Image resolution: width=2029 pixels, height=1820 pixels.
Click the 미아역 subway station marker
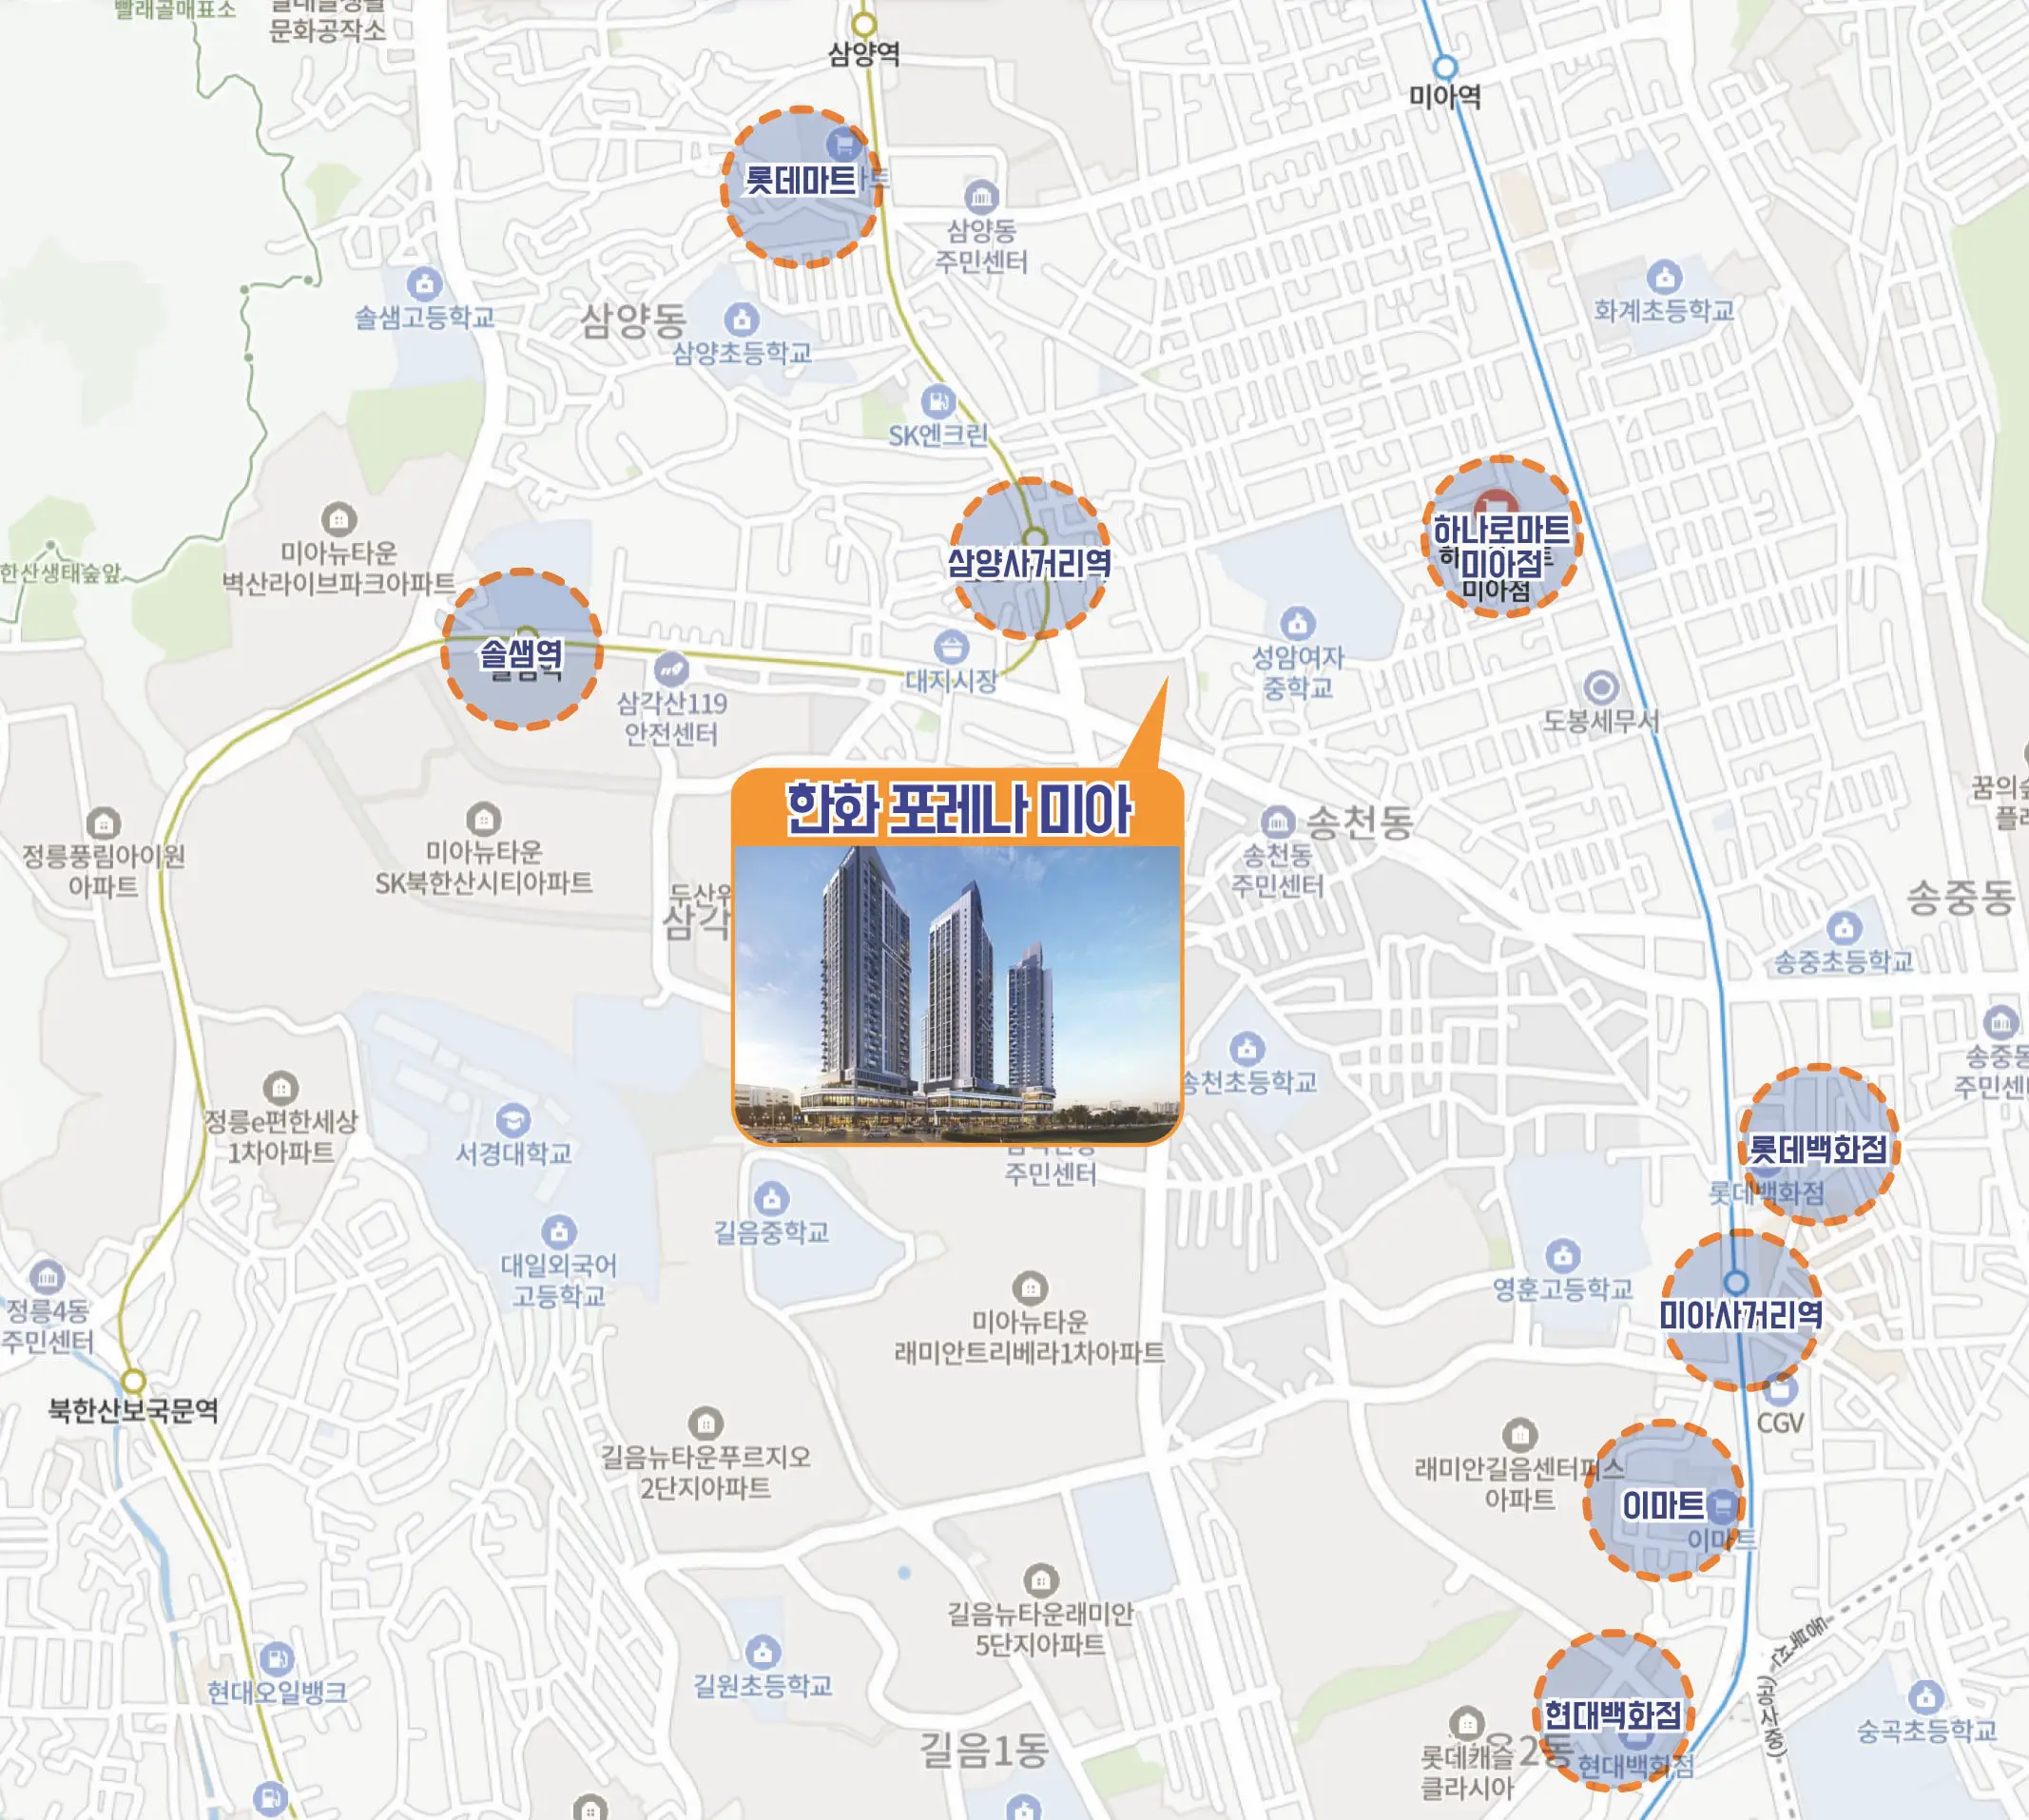pos(1445,68)
